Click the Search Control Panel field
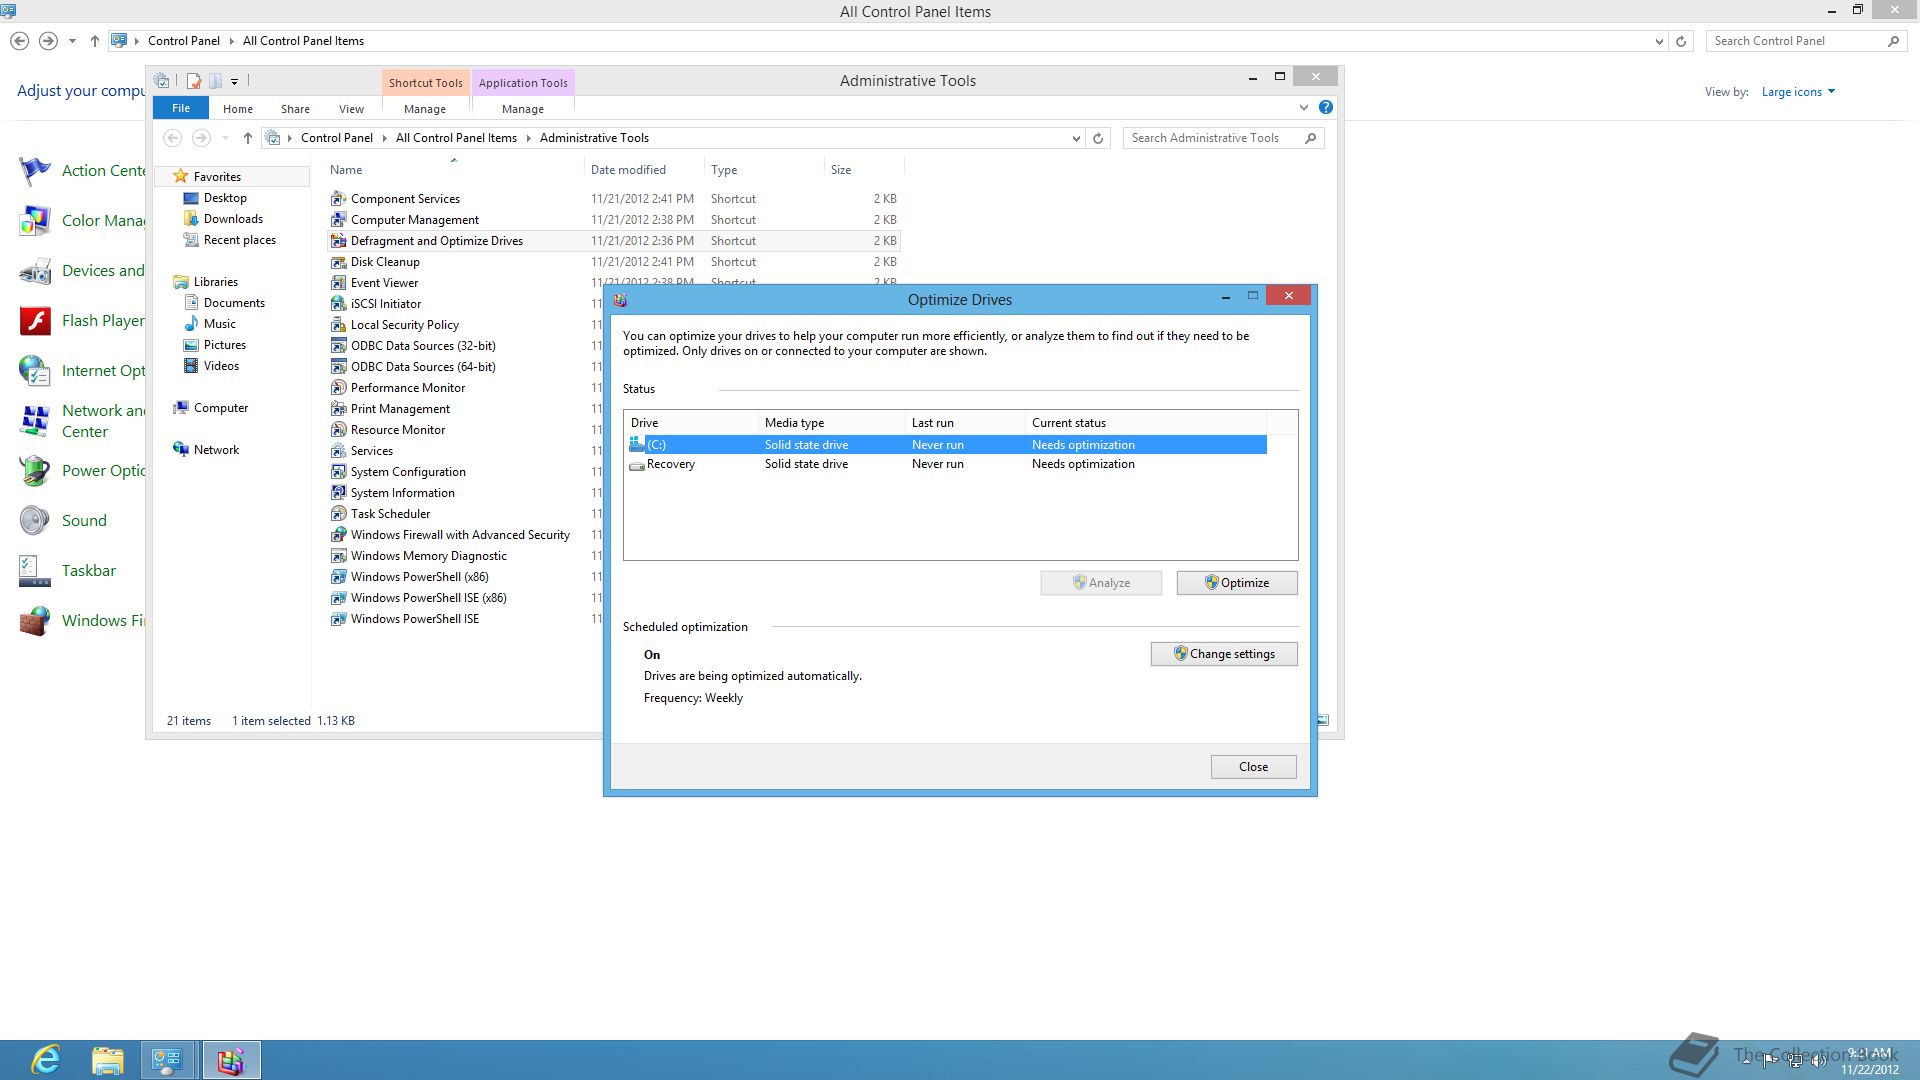 point(1795,41)
